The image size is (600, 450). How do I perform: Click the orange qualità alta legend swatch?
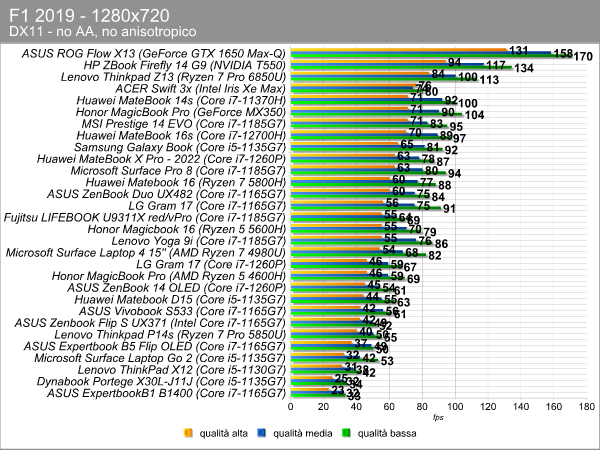[188, 433]
